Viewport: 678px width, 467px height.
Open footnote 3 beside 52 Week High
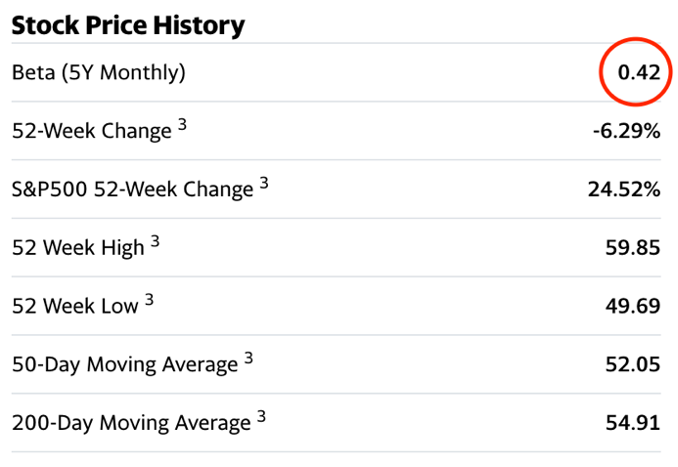(x=155, y=241)
